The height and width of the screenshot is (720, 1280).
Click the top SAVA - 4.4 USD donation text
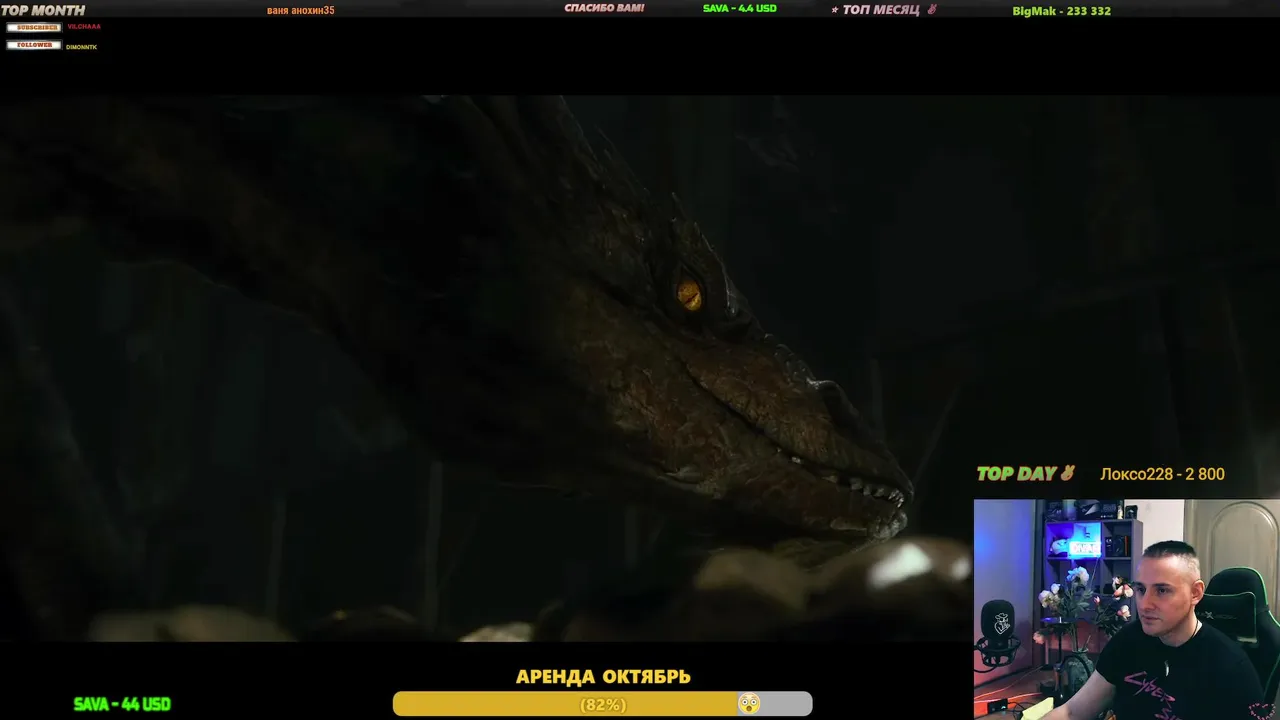point(740,8)
